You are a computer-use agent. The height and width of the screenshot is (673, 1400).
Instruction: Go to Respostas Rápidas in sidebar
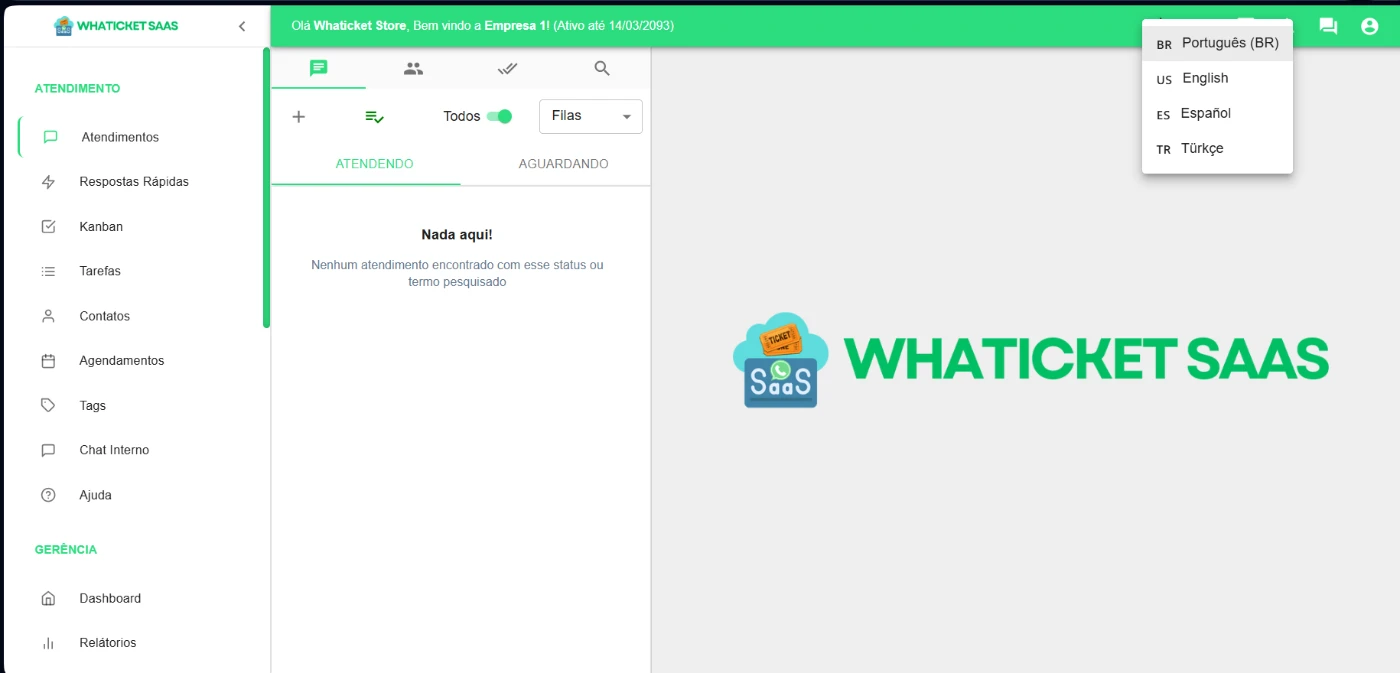point(134,182)
